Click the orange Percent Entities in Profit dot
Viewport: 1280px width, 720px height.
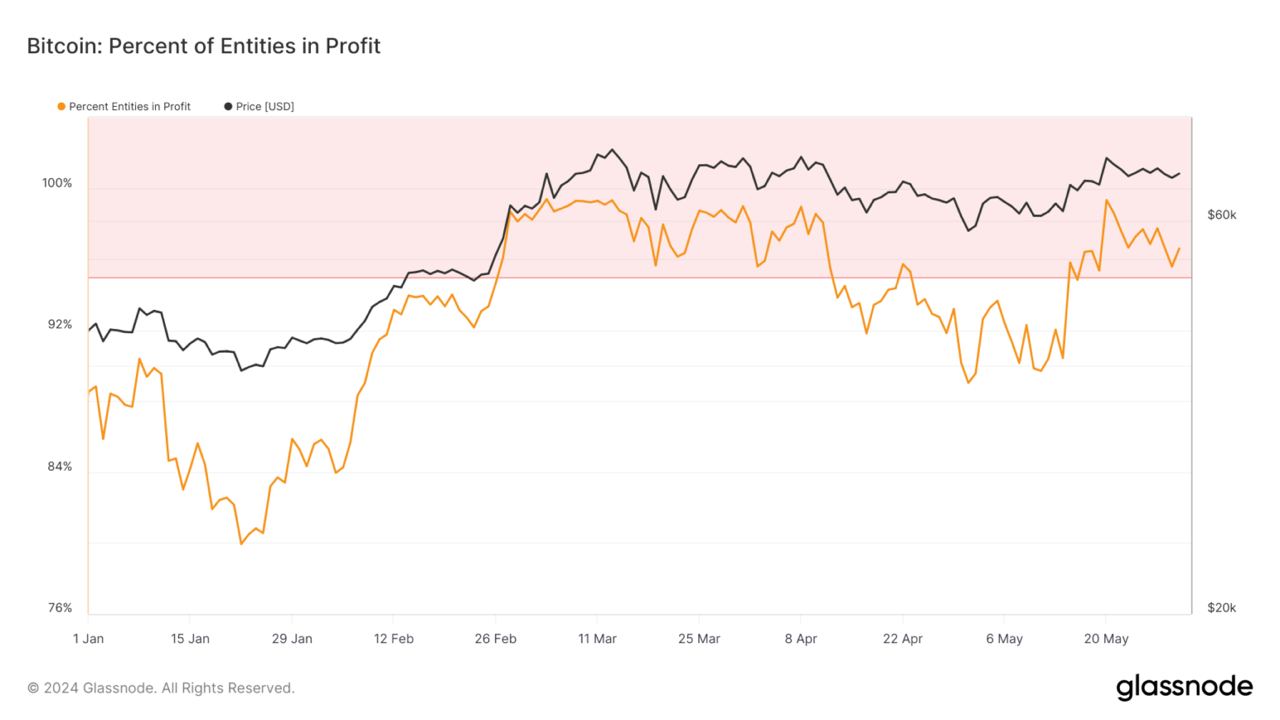[62, 106]
